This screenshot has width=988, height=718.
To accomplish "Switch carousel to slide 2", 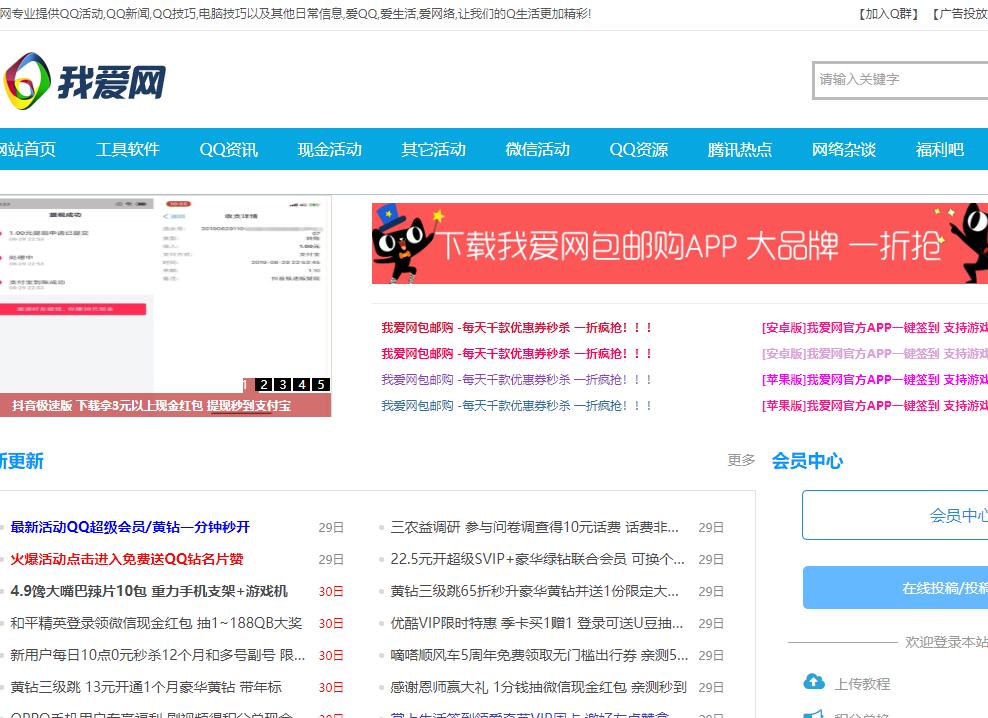I will pos(263,384).
